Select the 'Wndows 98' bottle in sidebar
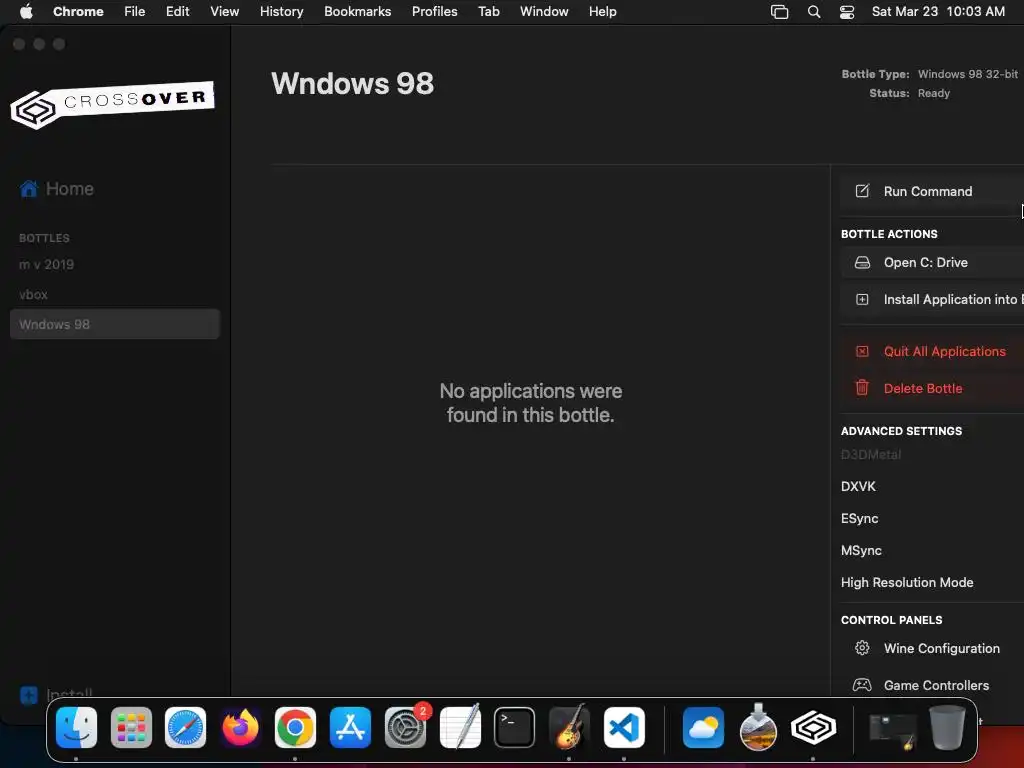Viewport: 1024px width, 768px height. coord(114,324)
